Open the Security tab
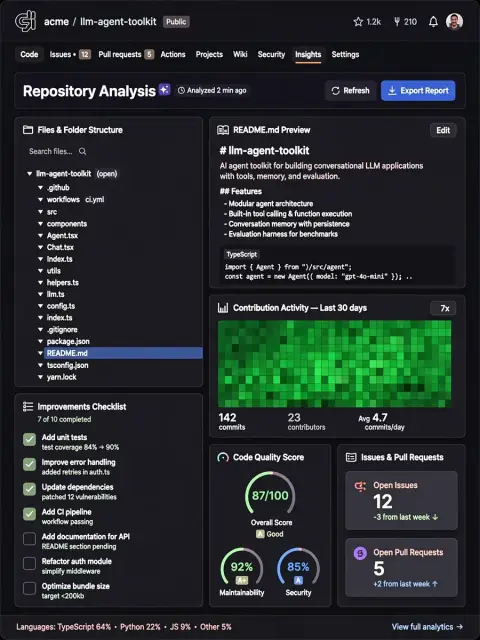Image resolution: width=480 pixels, height=640 pixels. click(271, 54)
